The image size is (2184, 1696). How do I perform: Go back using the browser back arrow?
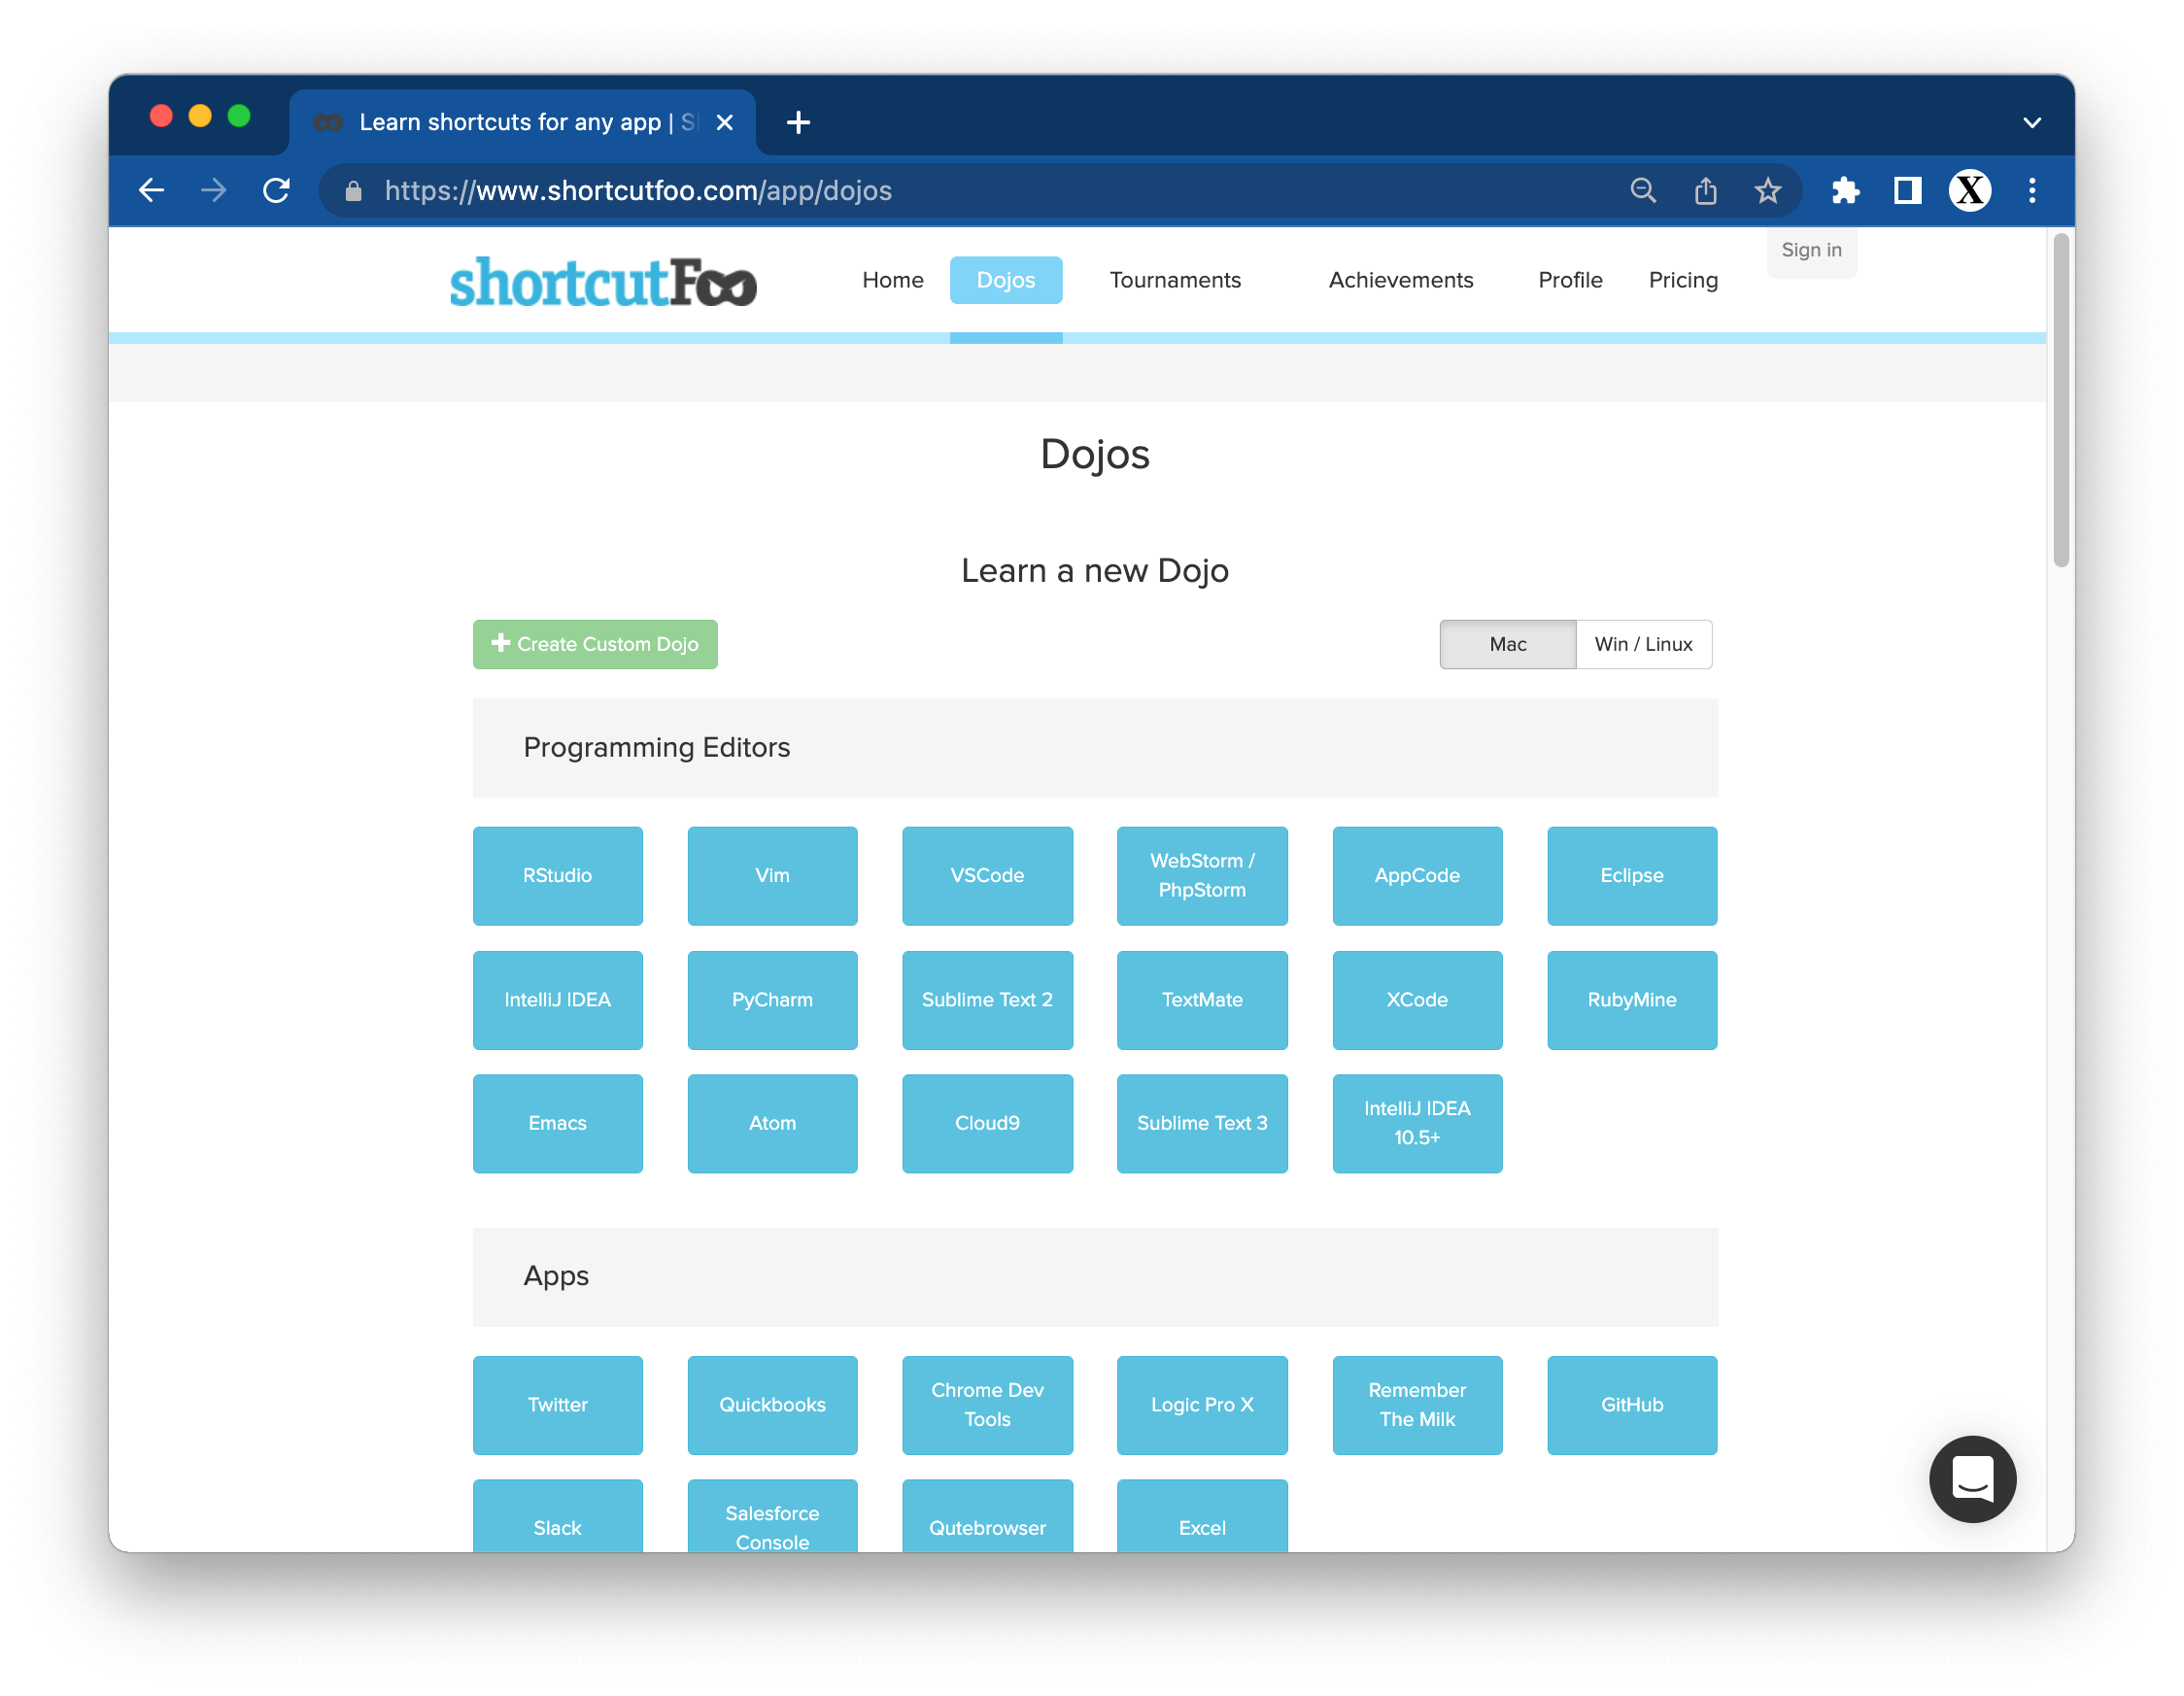(151, 190)
